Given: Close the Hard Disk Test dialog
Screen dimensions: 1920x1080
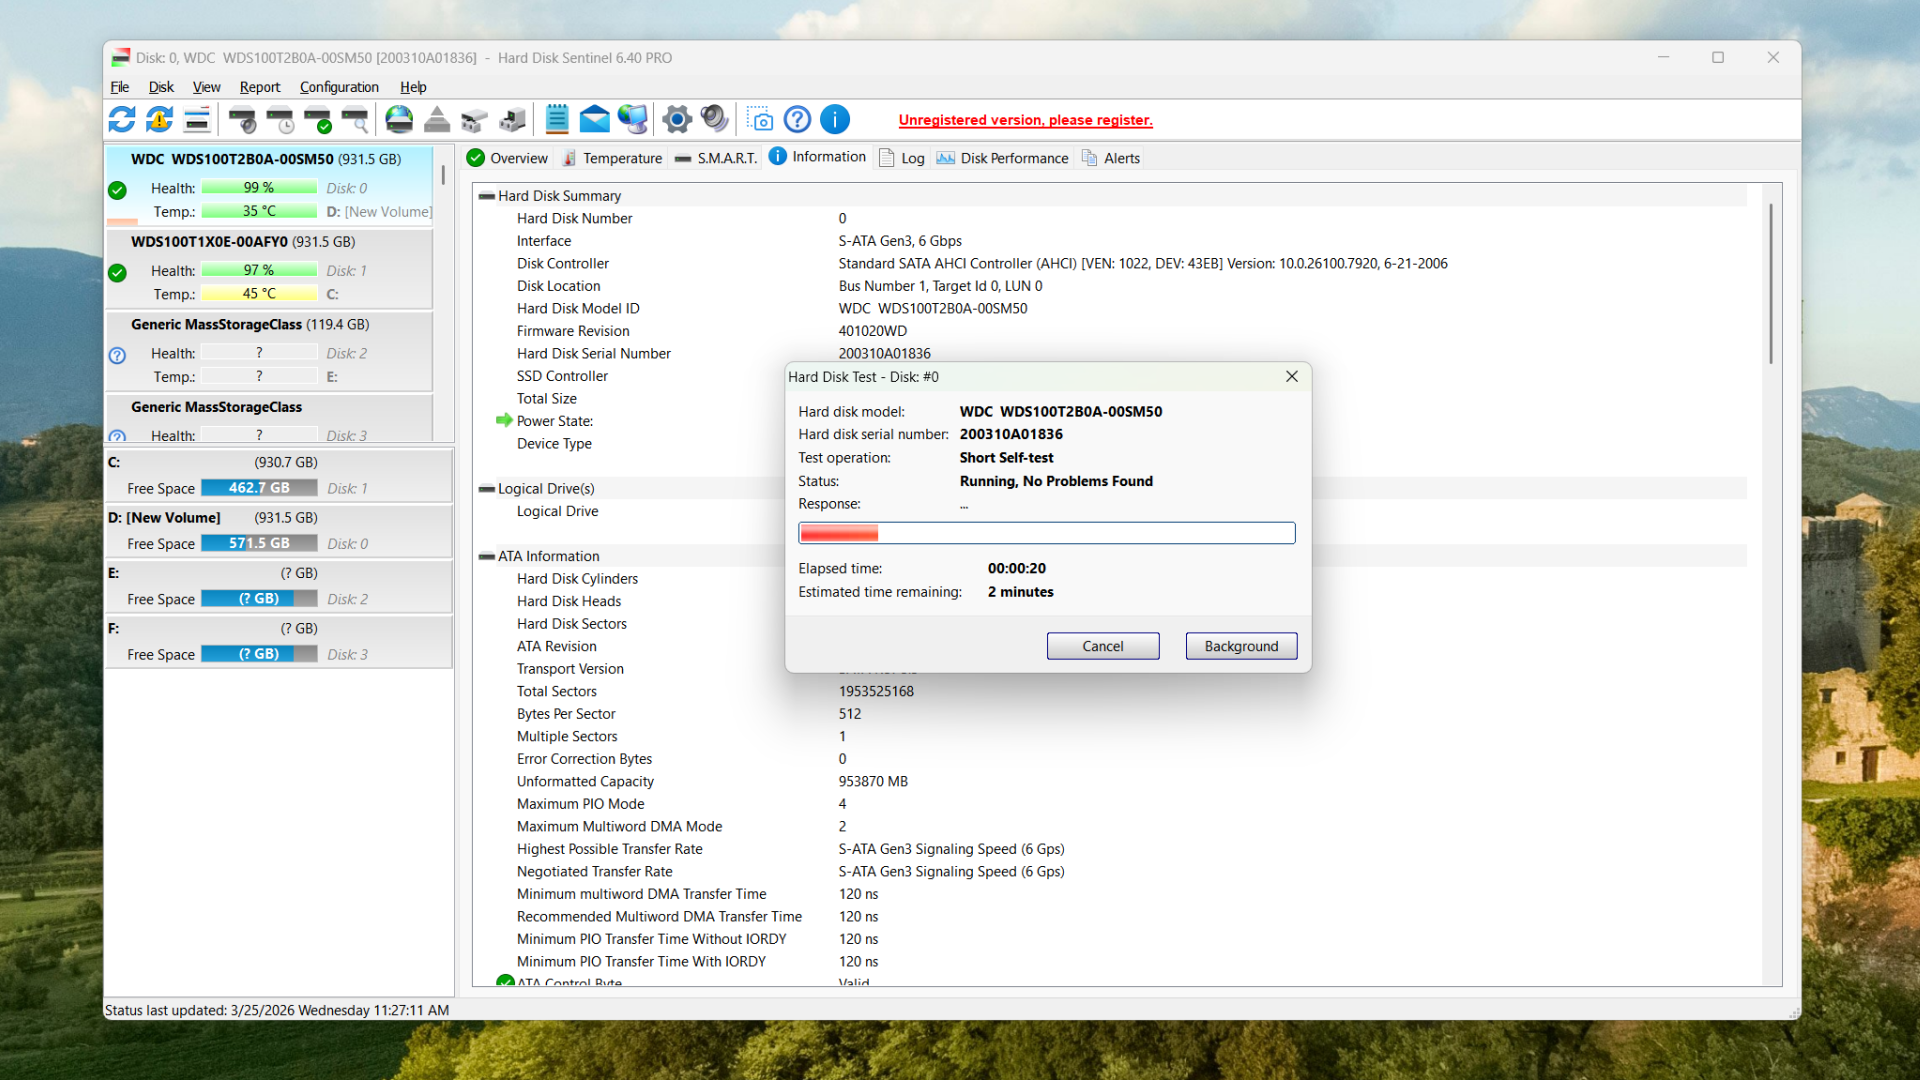Looking at the screenshot, I should [x=1292, y=376].
